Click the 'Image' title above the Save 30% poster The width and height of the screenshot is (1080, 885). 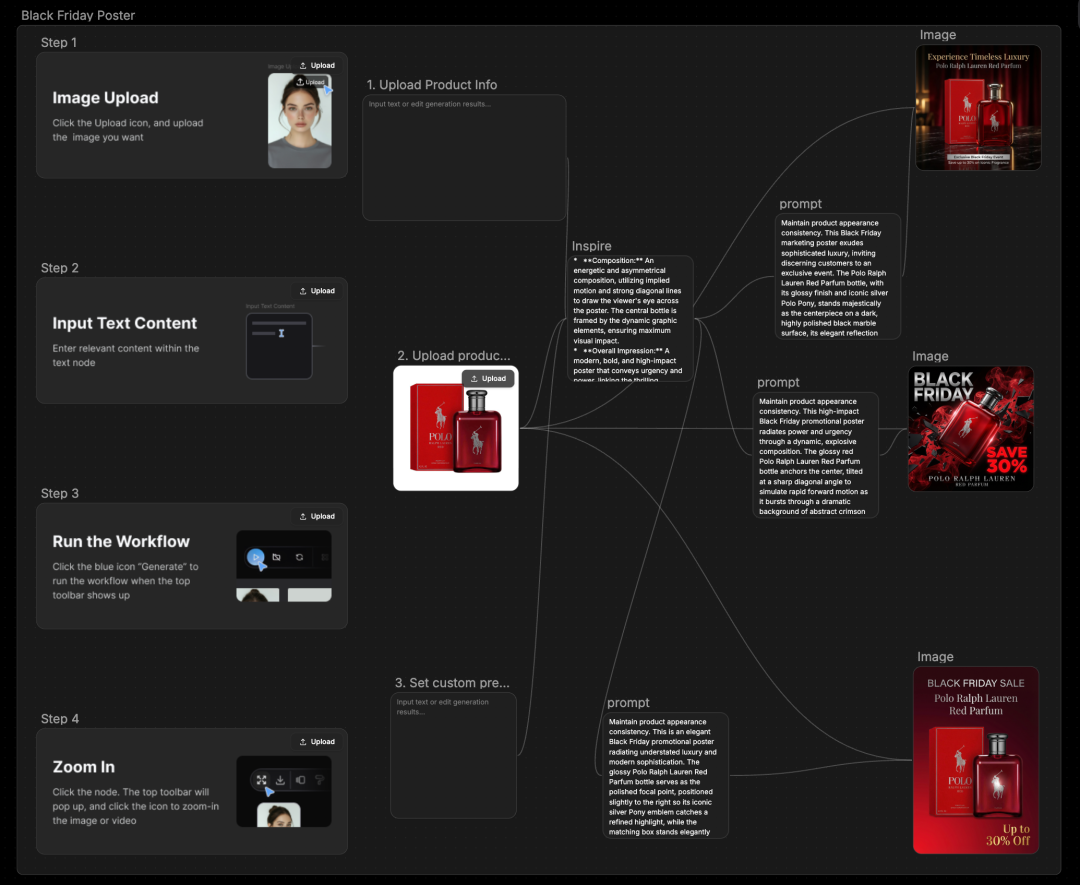(x=930, y=356)
